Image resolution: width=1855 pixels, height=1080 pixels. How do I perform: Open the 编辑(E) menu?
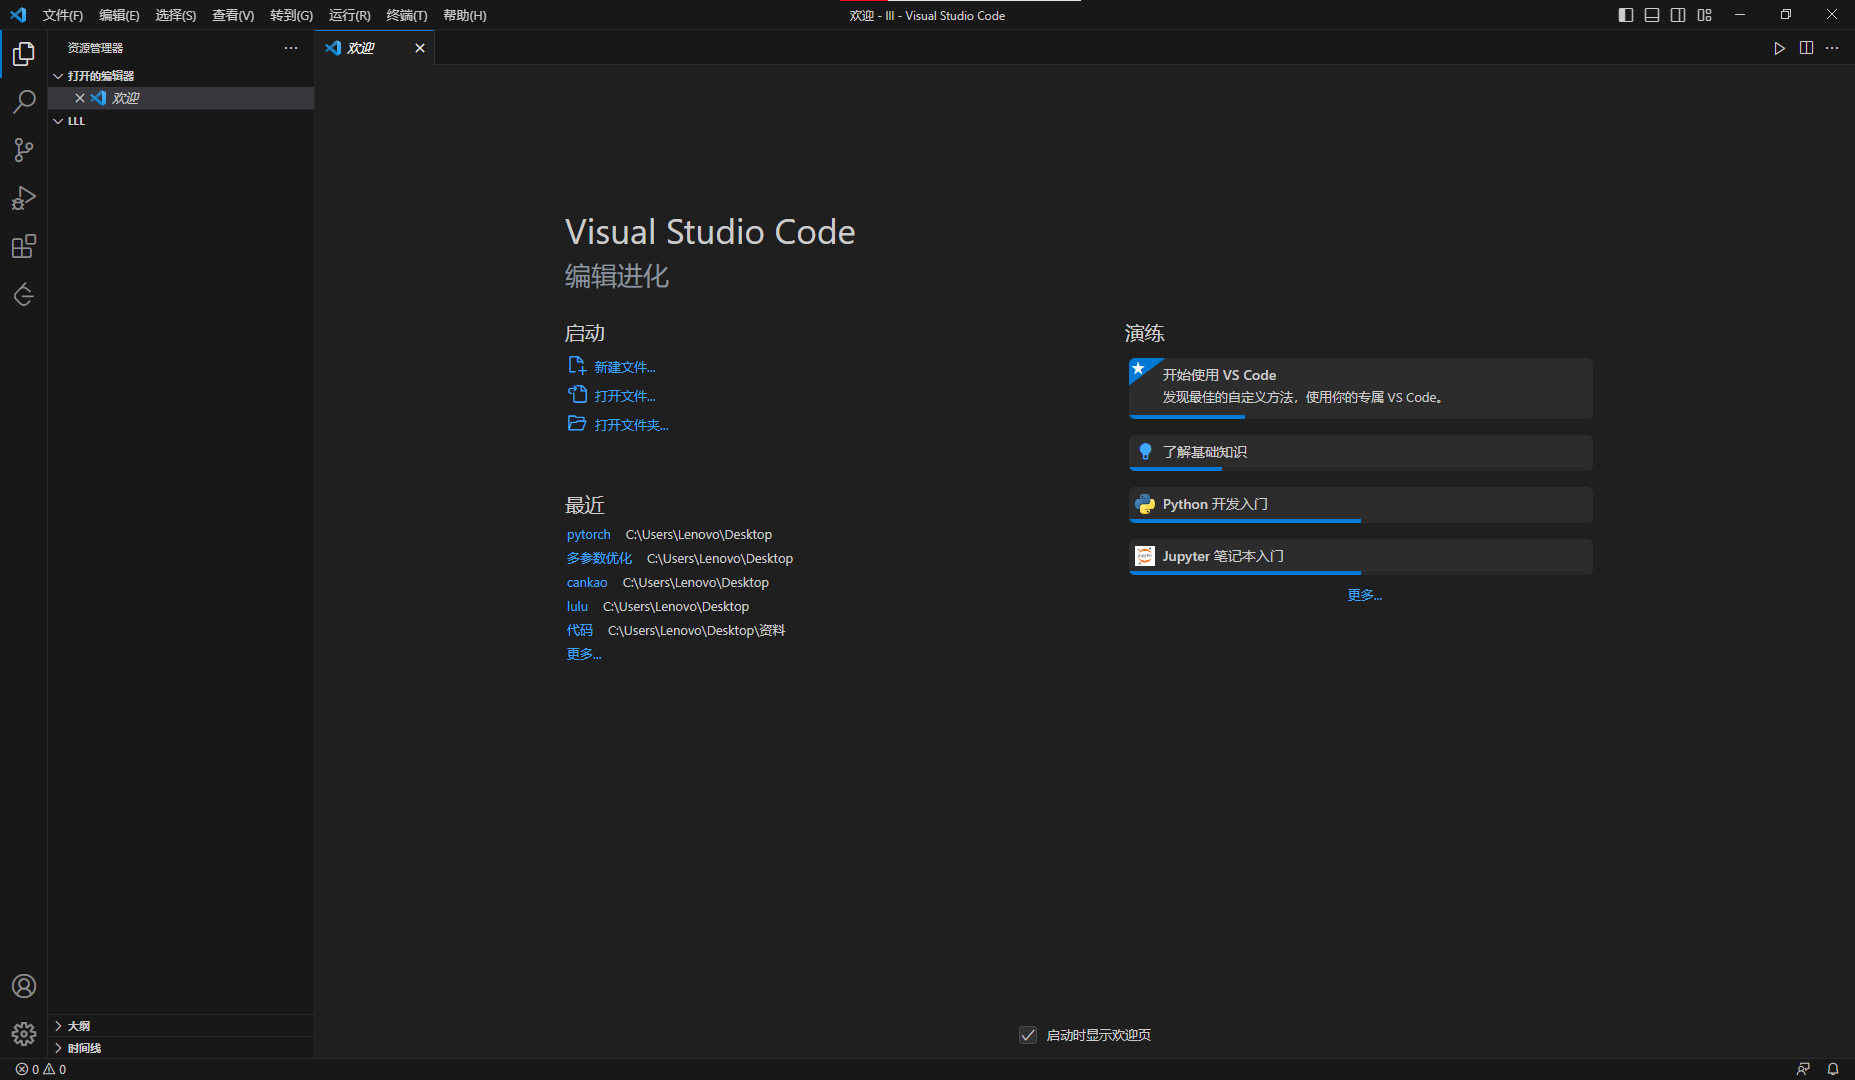point(119,15)
